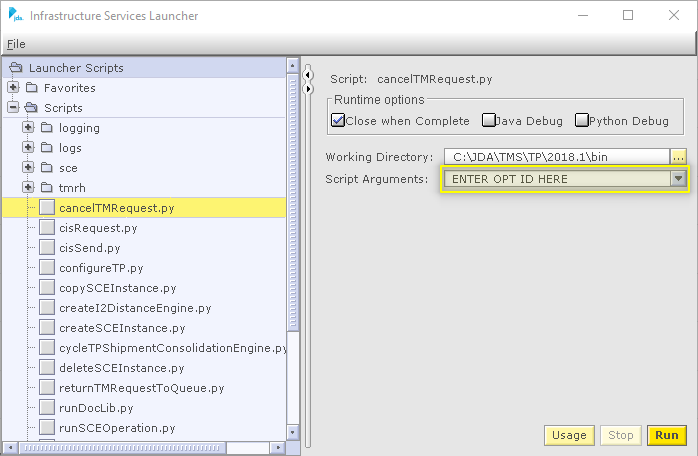Maximize the Infrastructure Services Launcher window

point(628,15)
